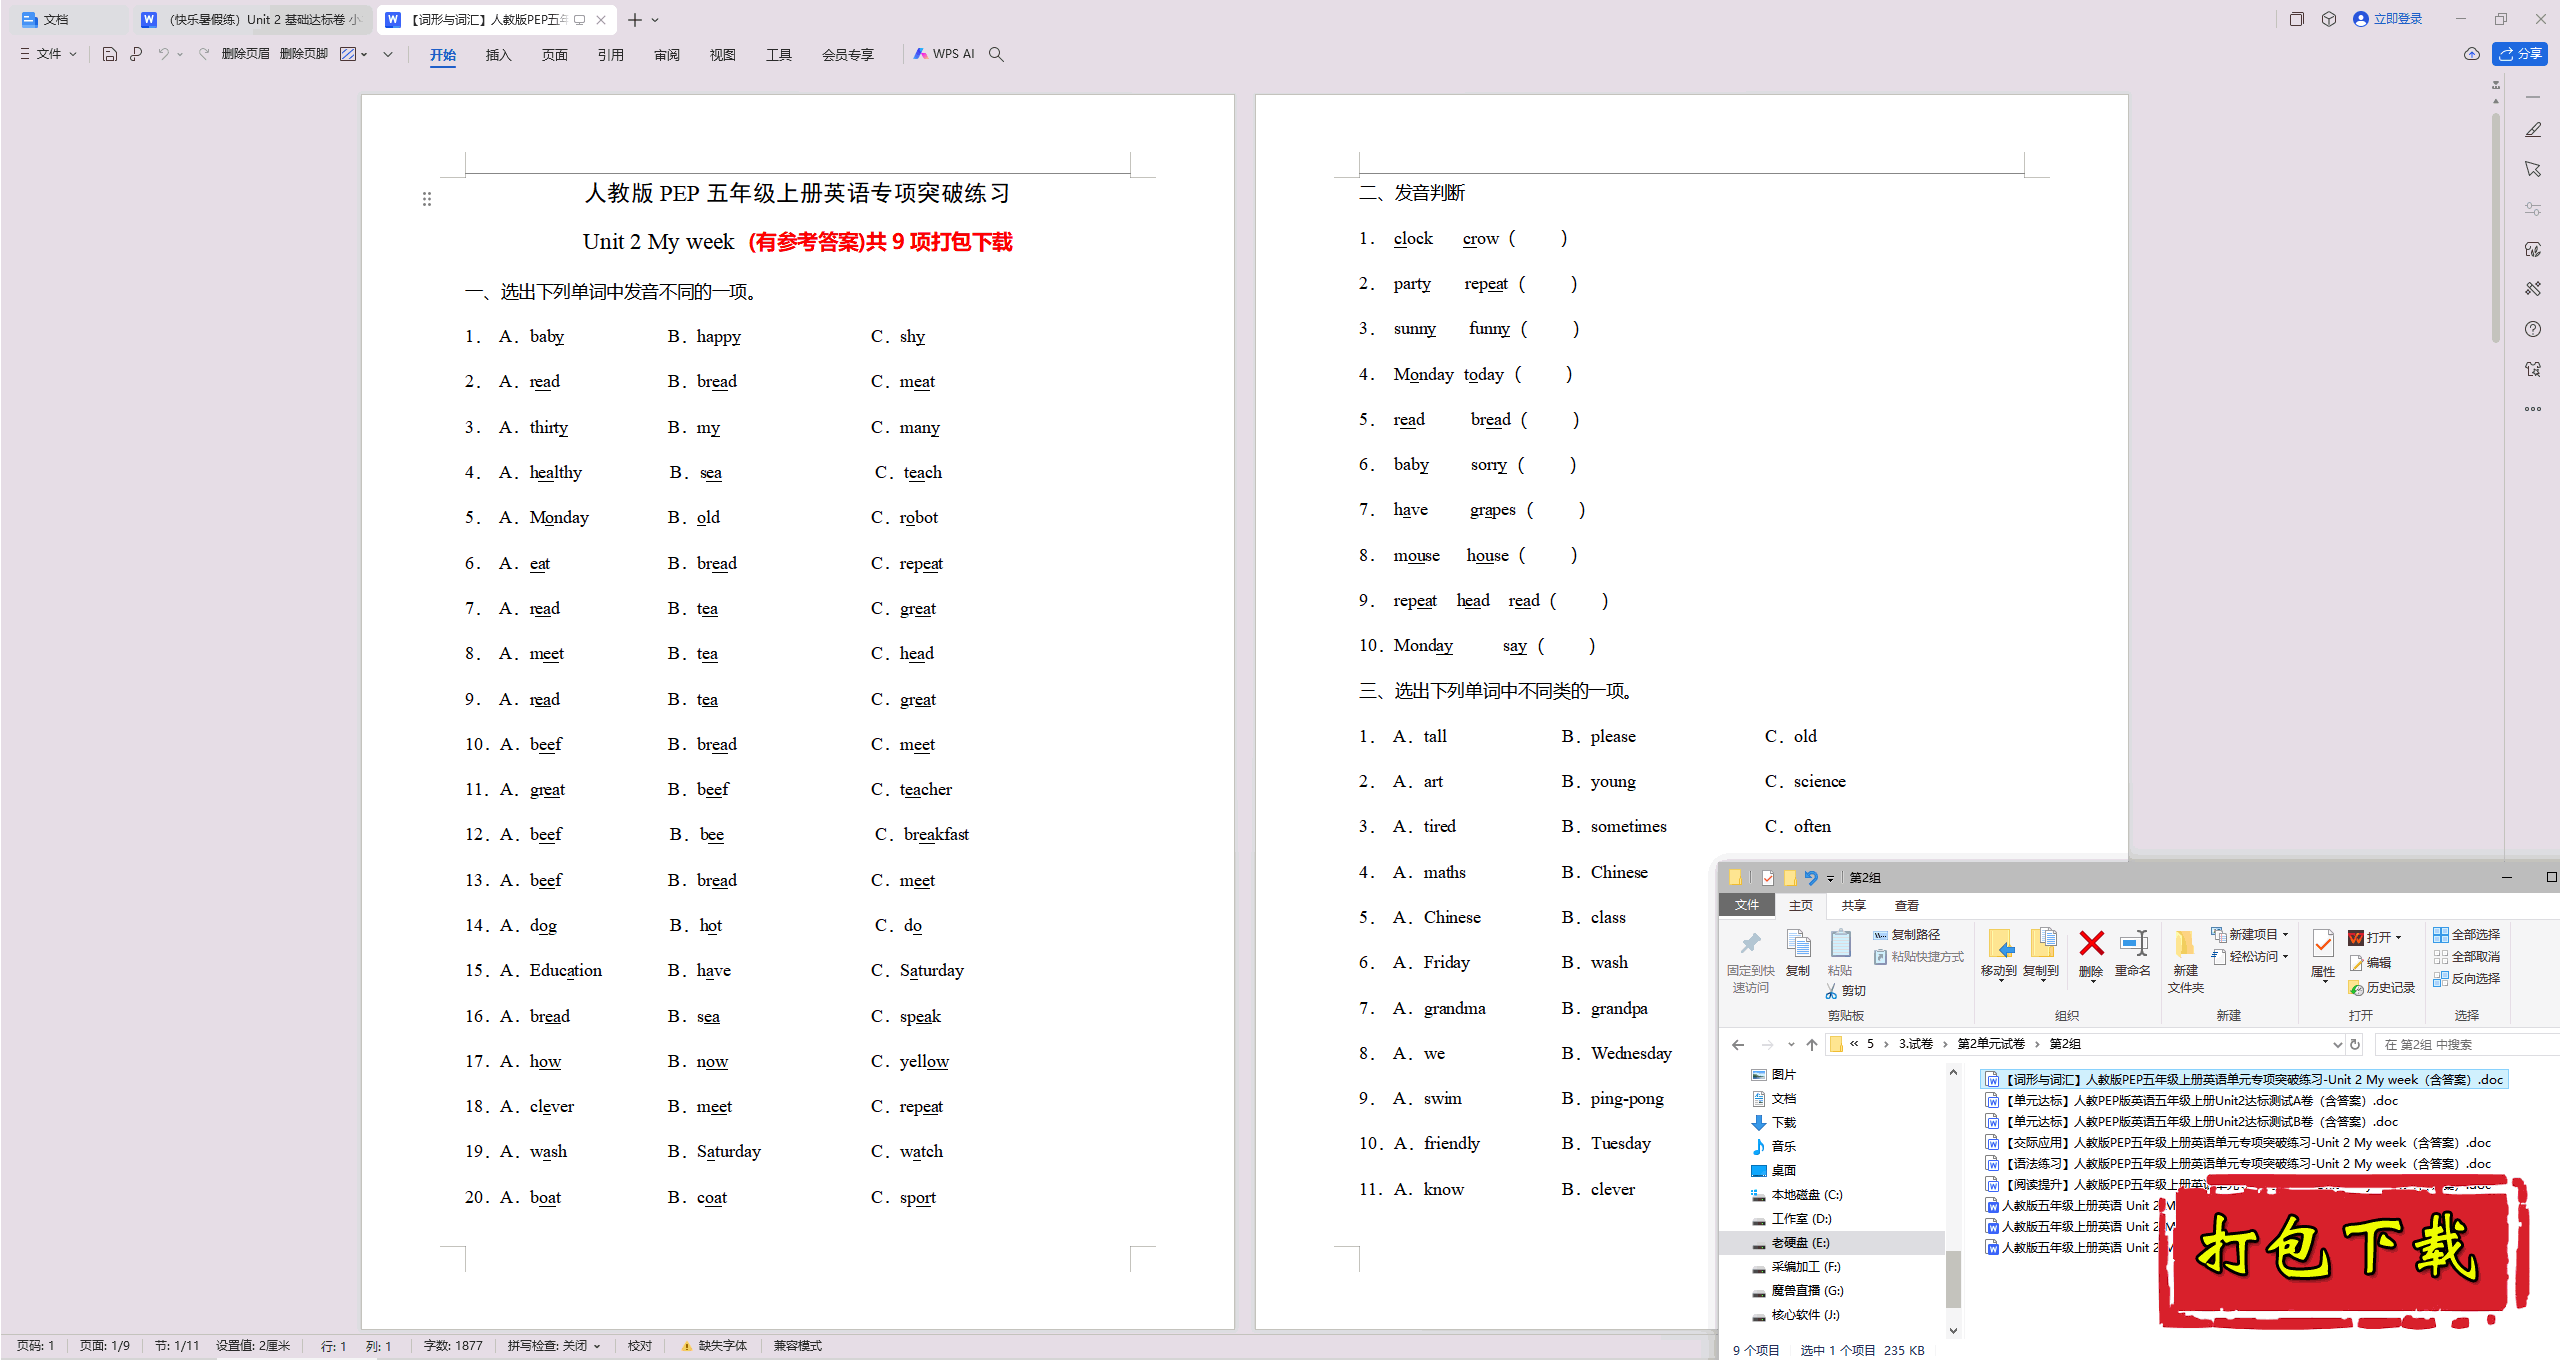Click 删除页脚 in the toolbar
The height and width of the screenshot is (1360, 2560).
pyautogui.click(x=304, y=54)
